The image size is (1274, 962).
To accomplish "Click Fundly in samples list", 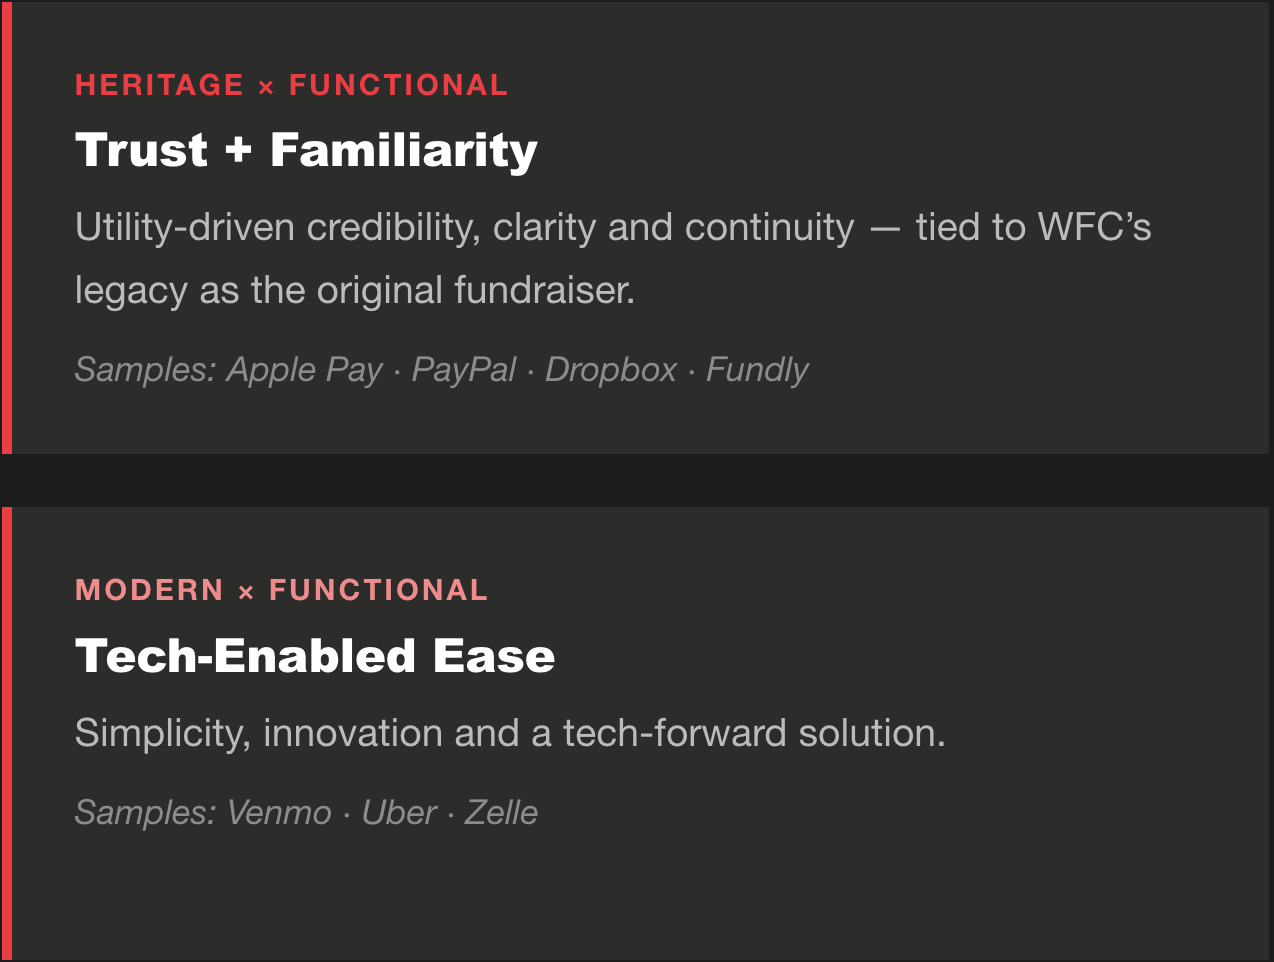I will [x=757, y=370].
